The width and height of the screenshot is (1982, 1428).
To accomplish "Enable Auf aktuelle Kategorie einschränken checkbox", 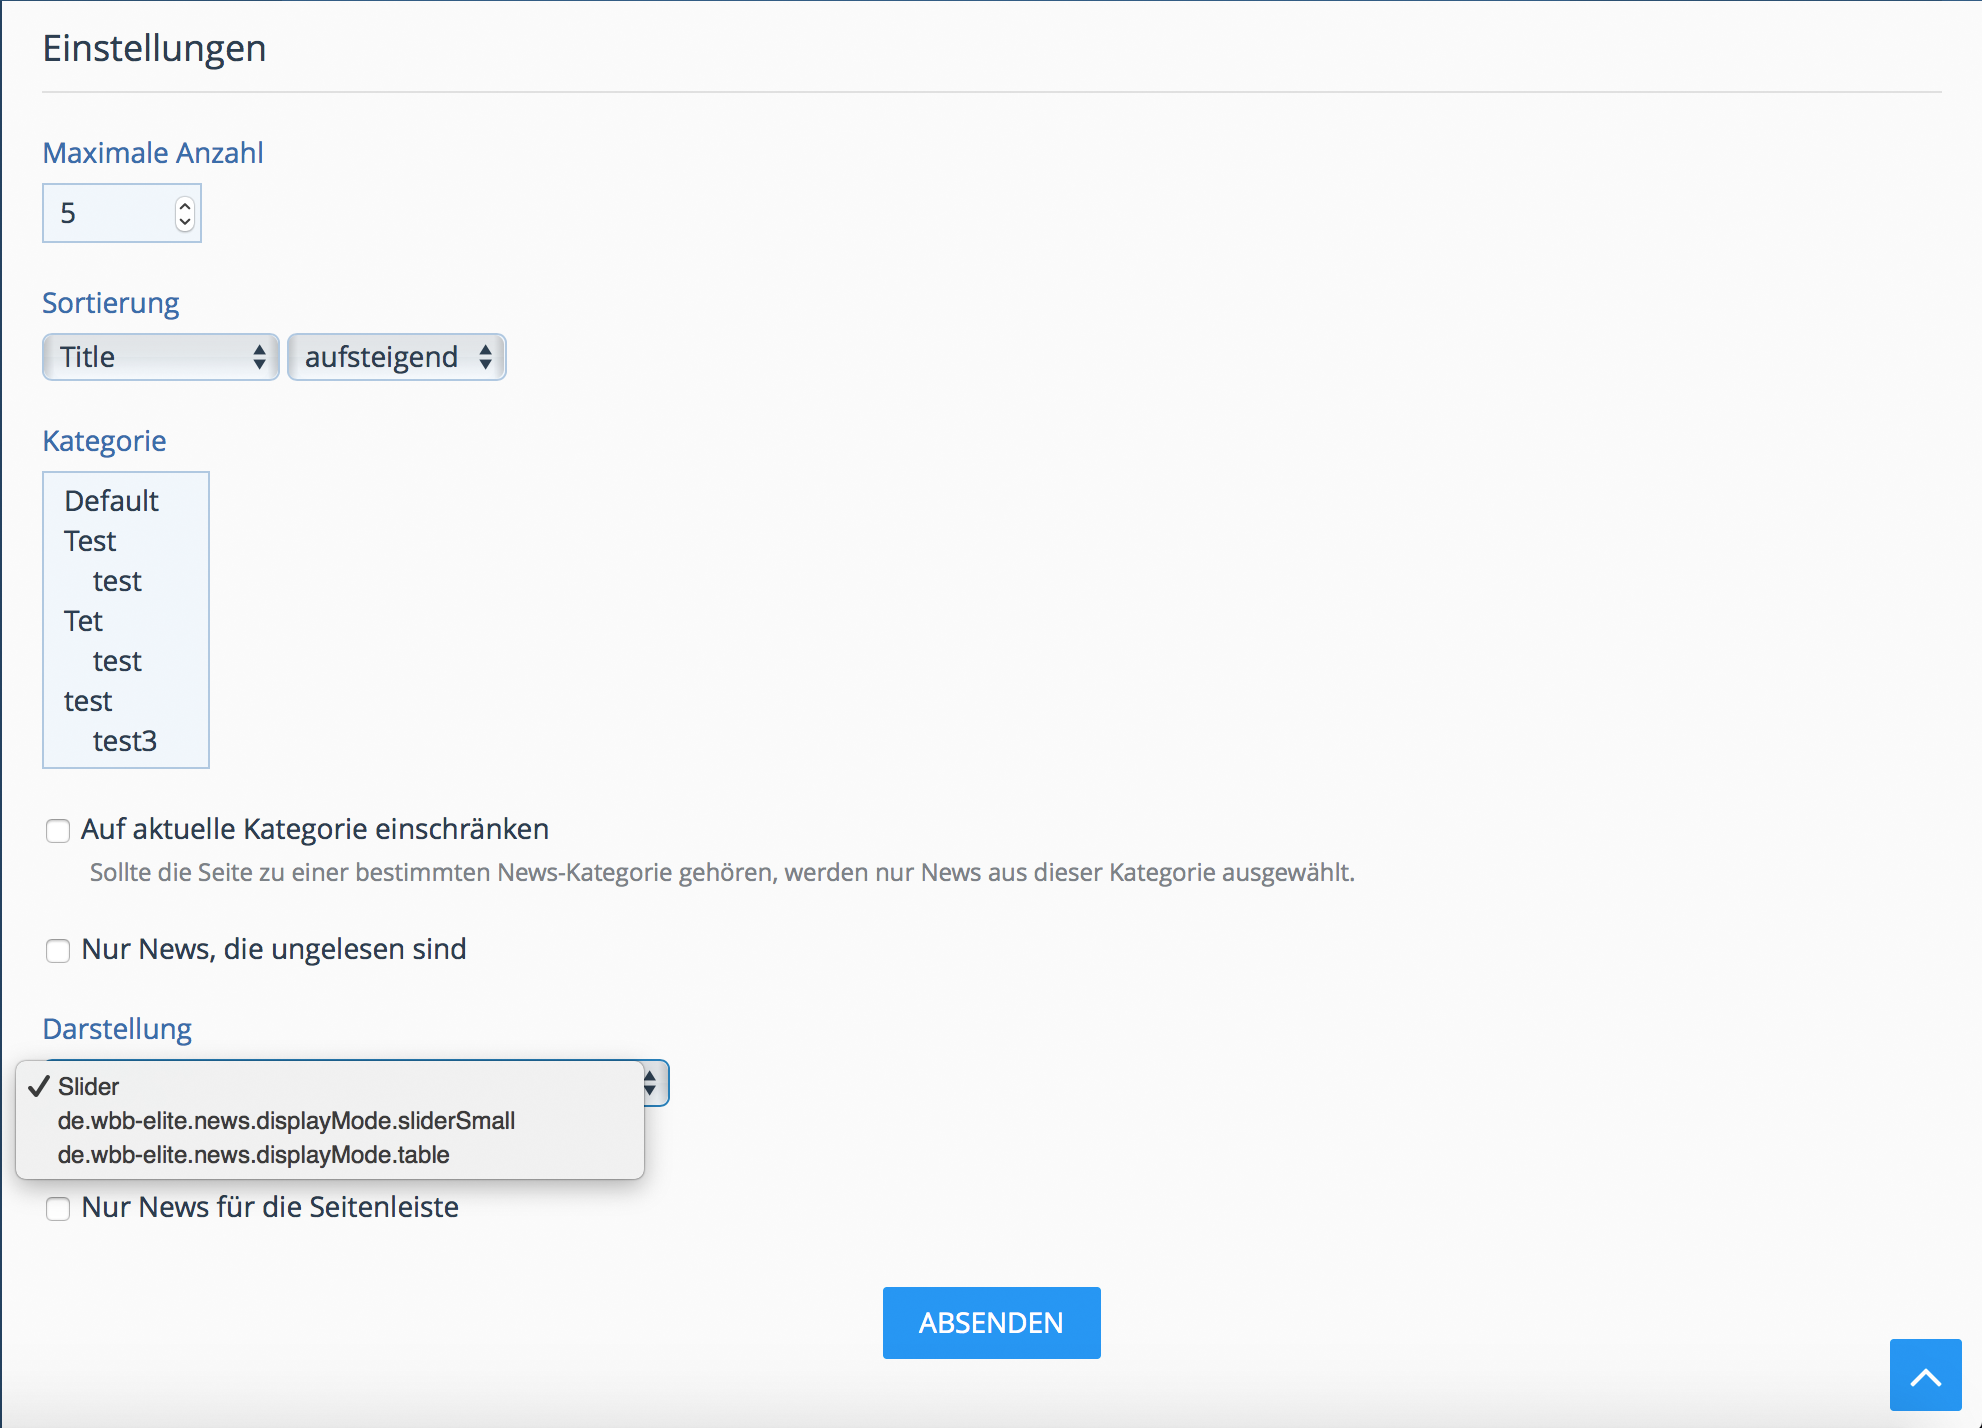I will click(x=58, y=831).
